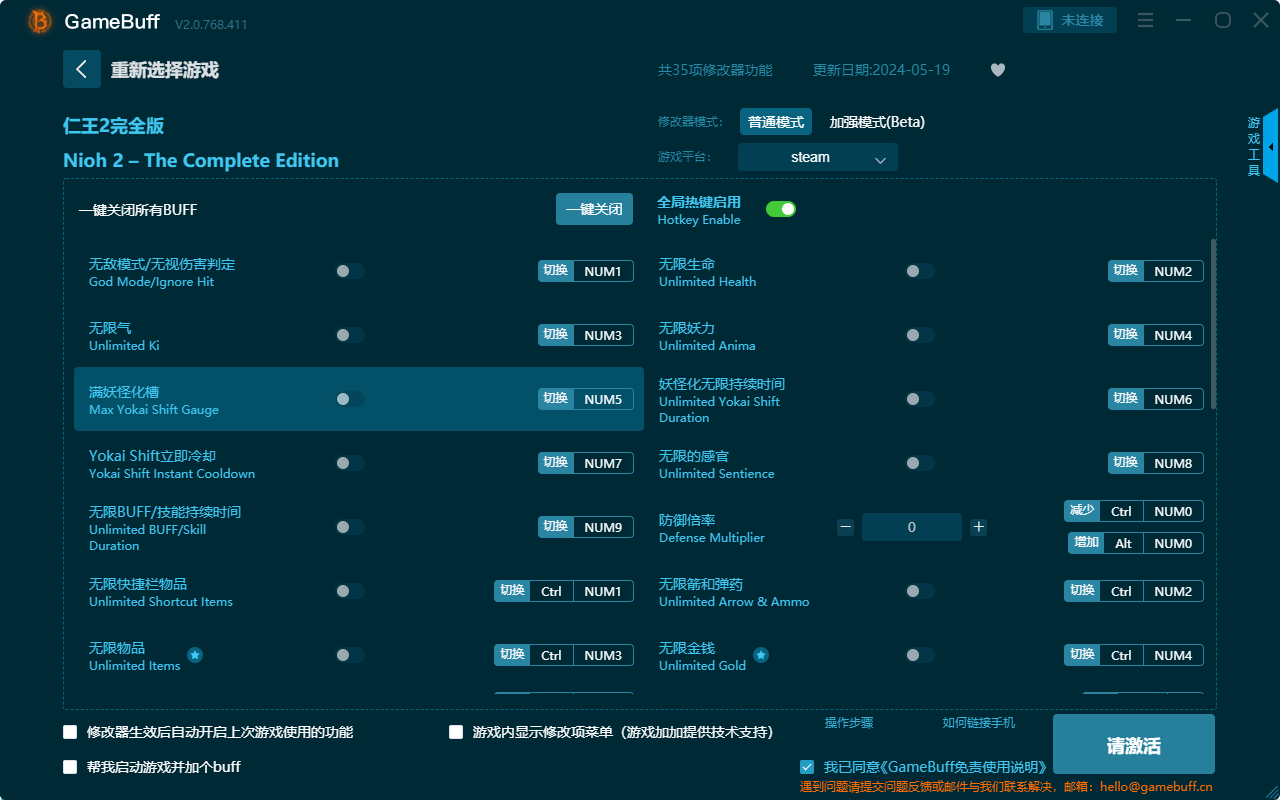Increase Defense Multiplier with plus button
The image size is (1280, 800).
[979, 527]
